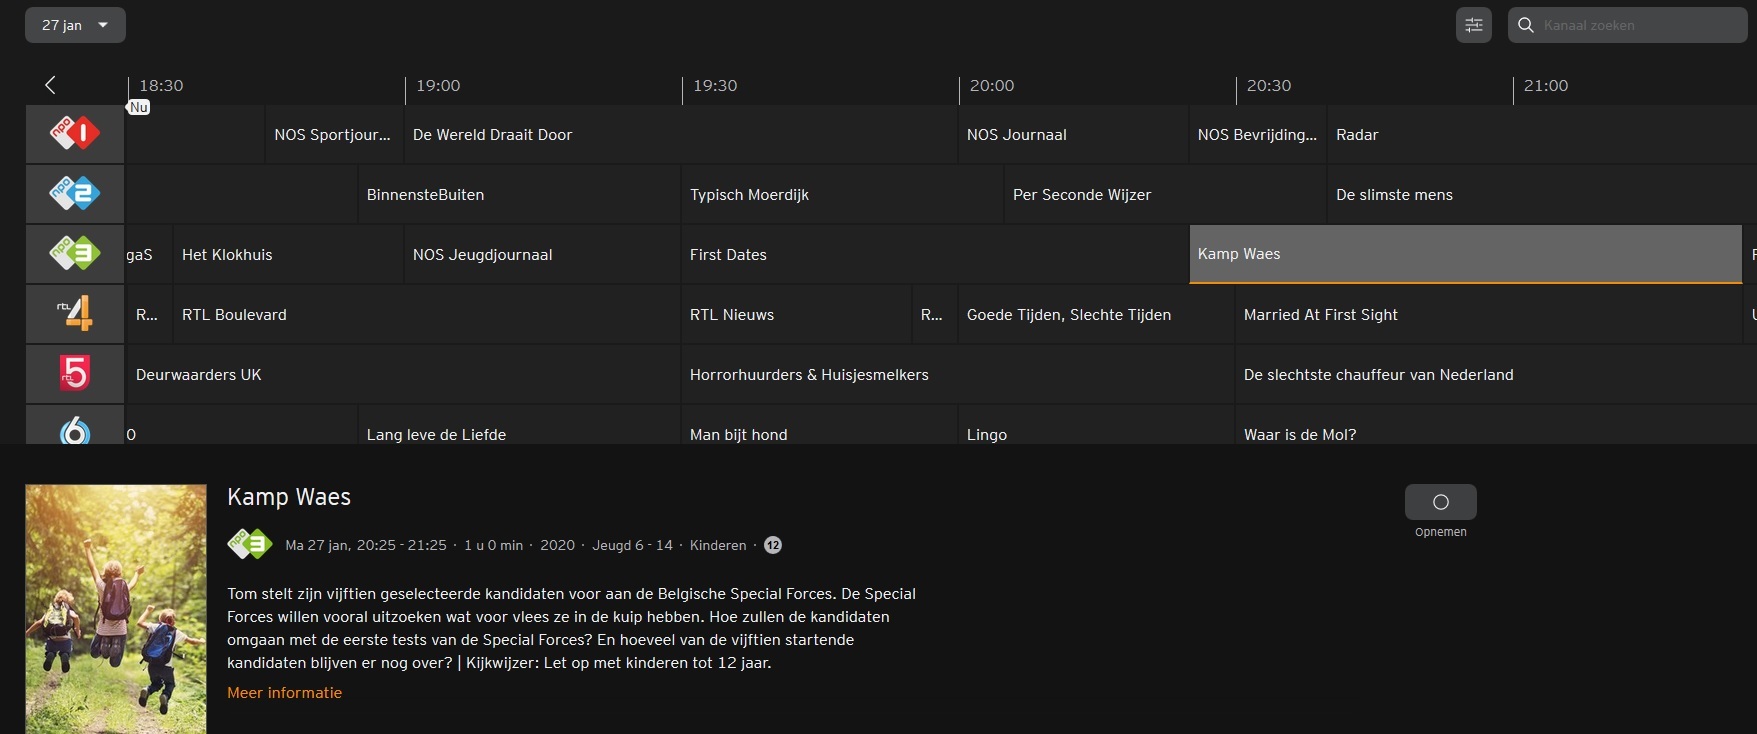Select the RTL 4 channel logo
The width and height of the screenshot is (1757, 734).
[x=75, y=314]
